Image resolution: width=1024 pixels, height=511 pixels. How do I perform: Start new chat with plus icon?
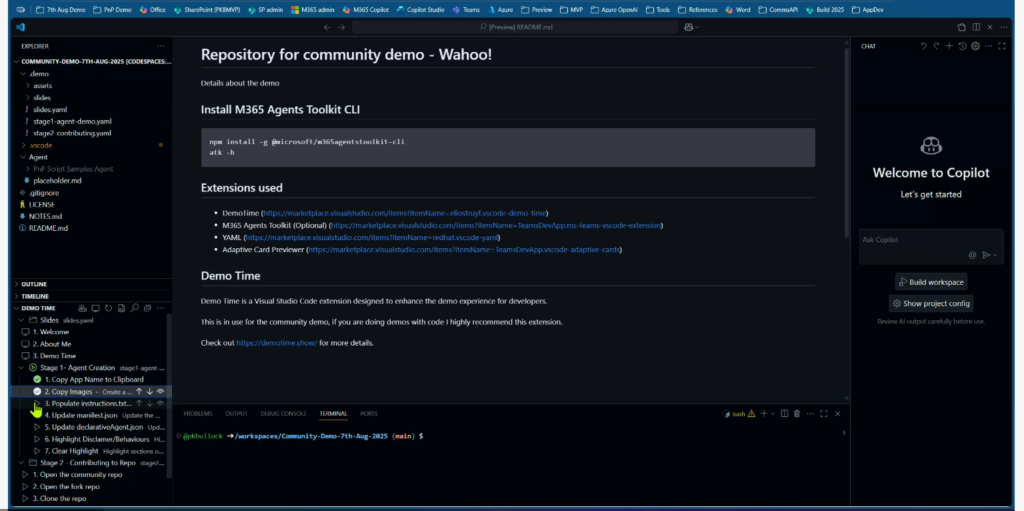coord(950,46)
